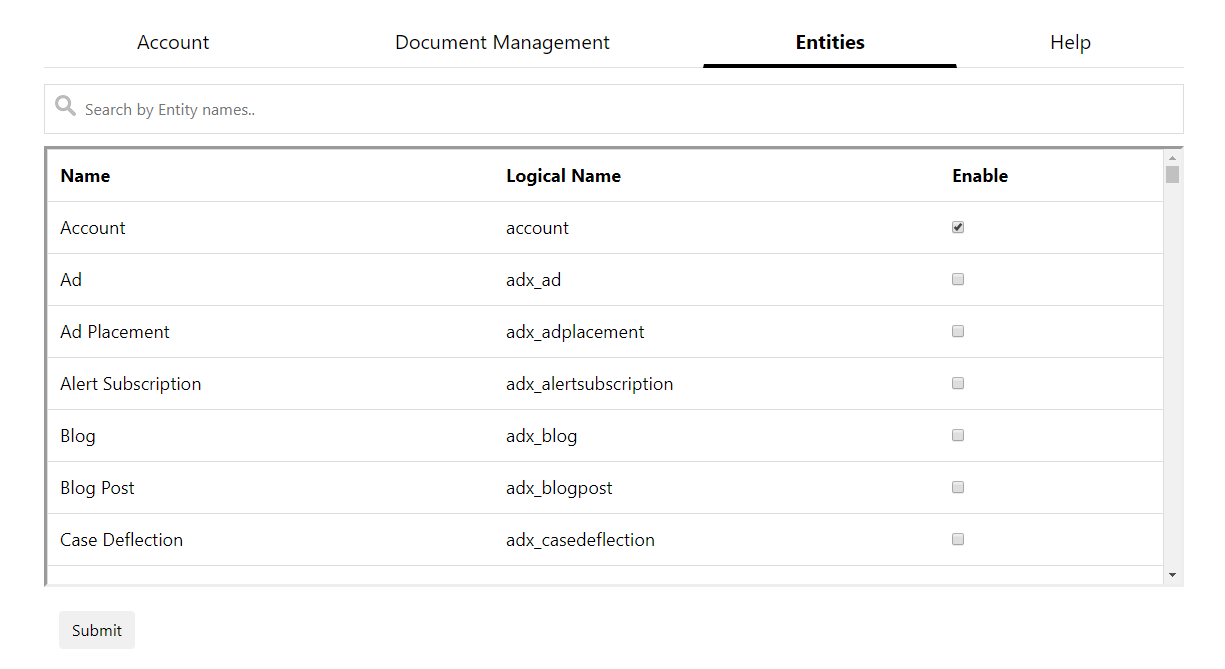This screenshot has height=669, width=1225.
Task: Click the Submit button
Action: tap(96, 630)
